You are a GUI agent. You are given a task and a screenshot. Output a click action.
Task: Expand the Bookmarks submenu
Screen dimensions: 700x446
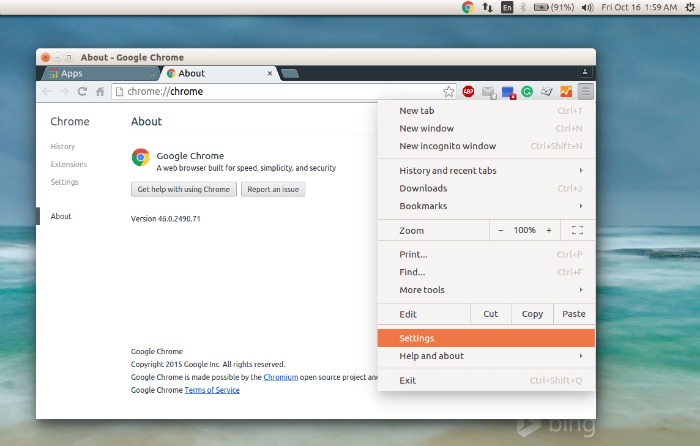[x=486, y=206]
